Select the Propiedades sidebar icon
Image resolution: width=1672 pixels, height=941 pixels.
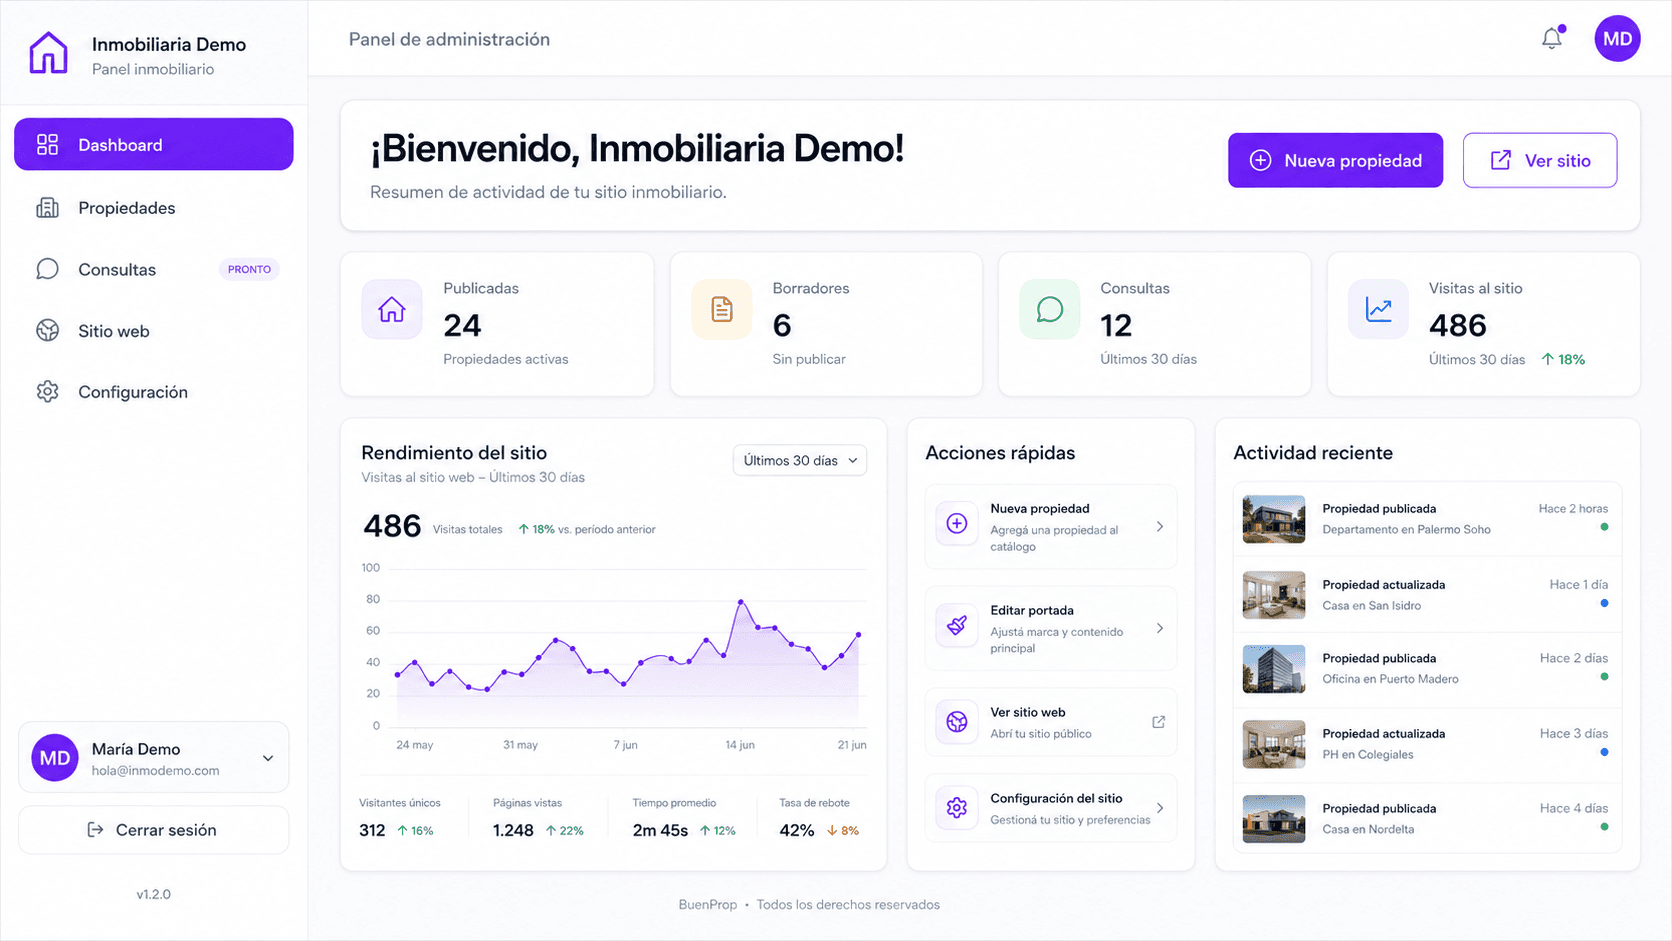(47, 207)
